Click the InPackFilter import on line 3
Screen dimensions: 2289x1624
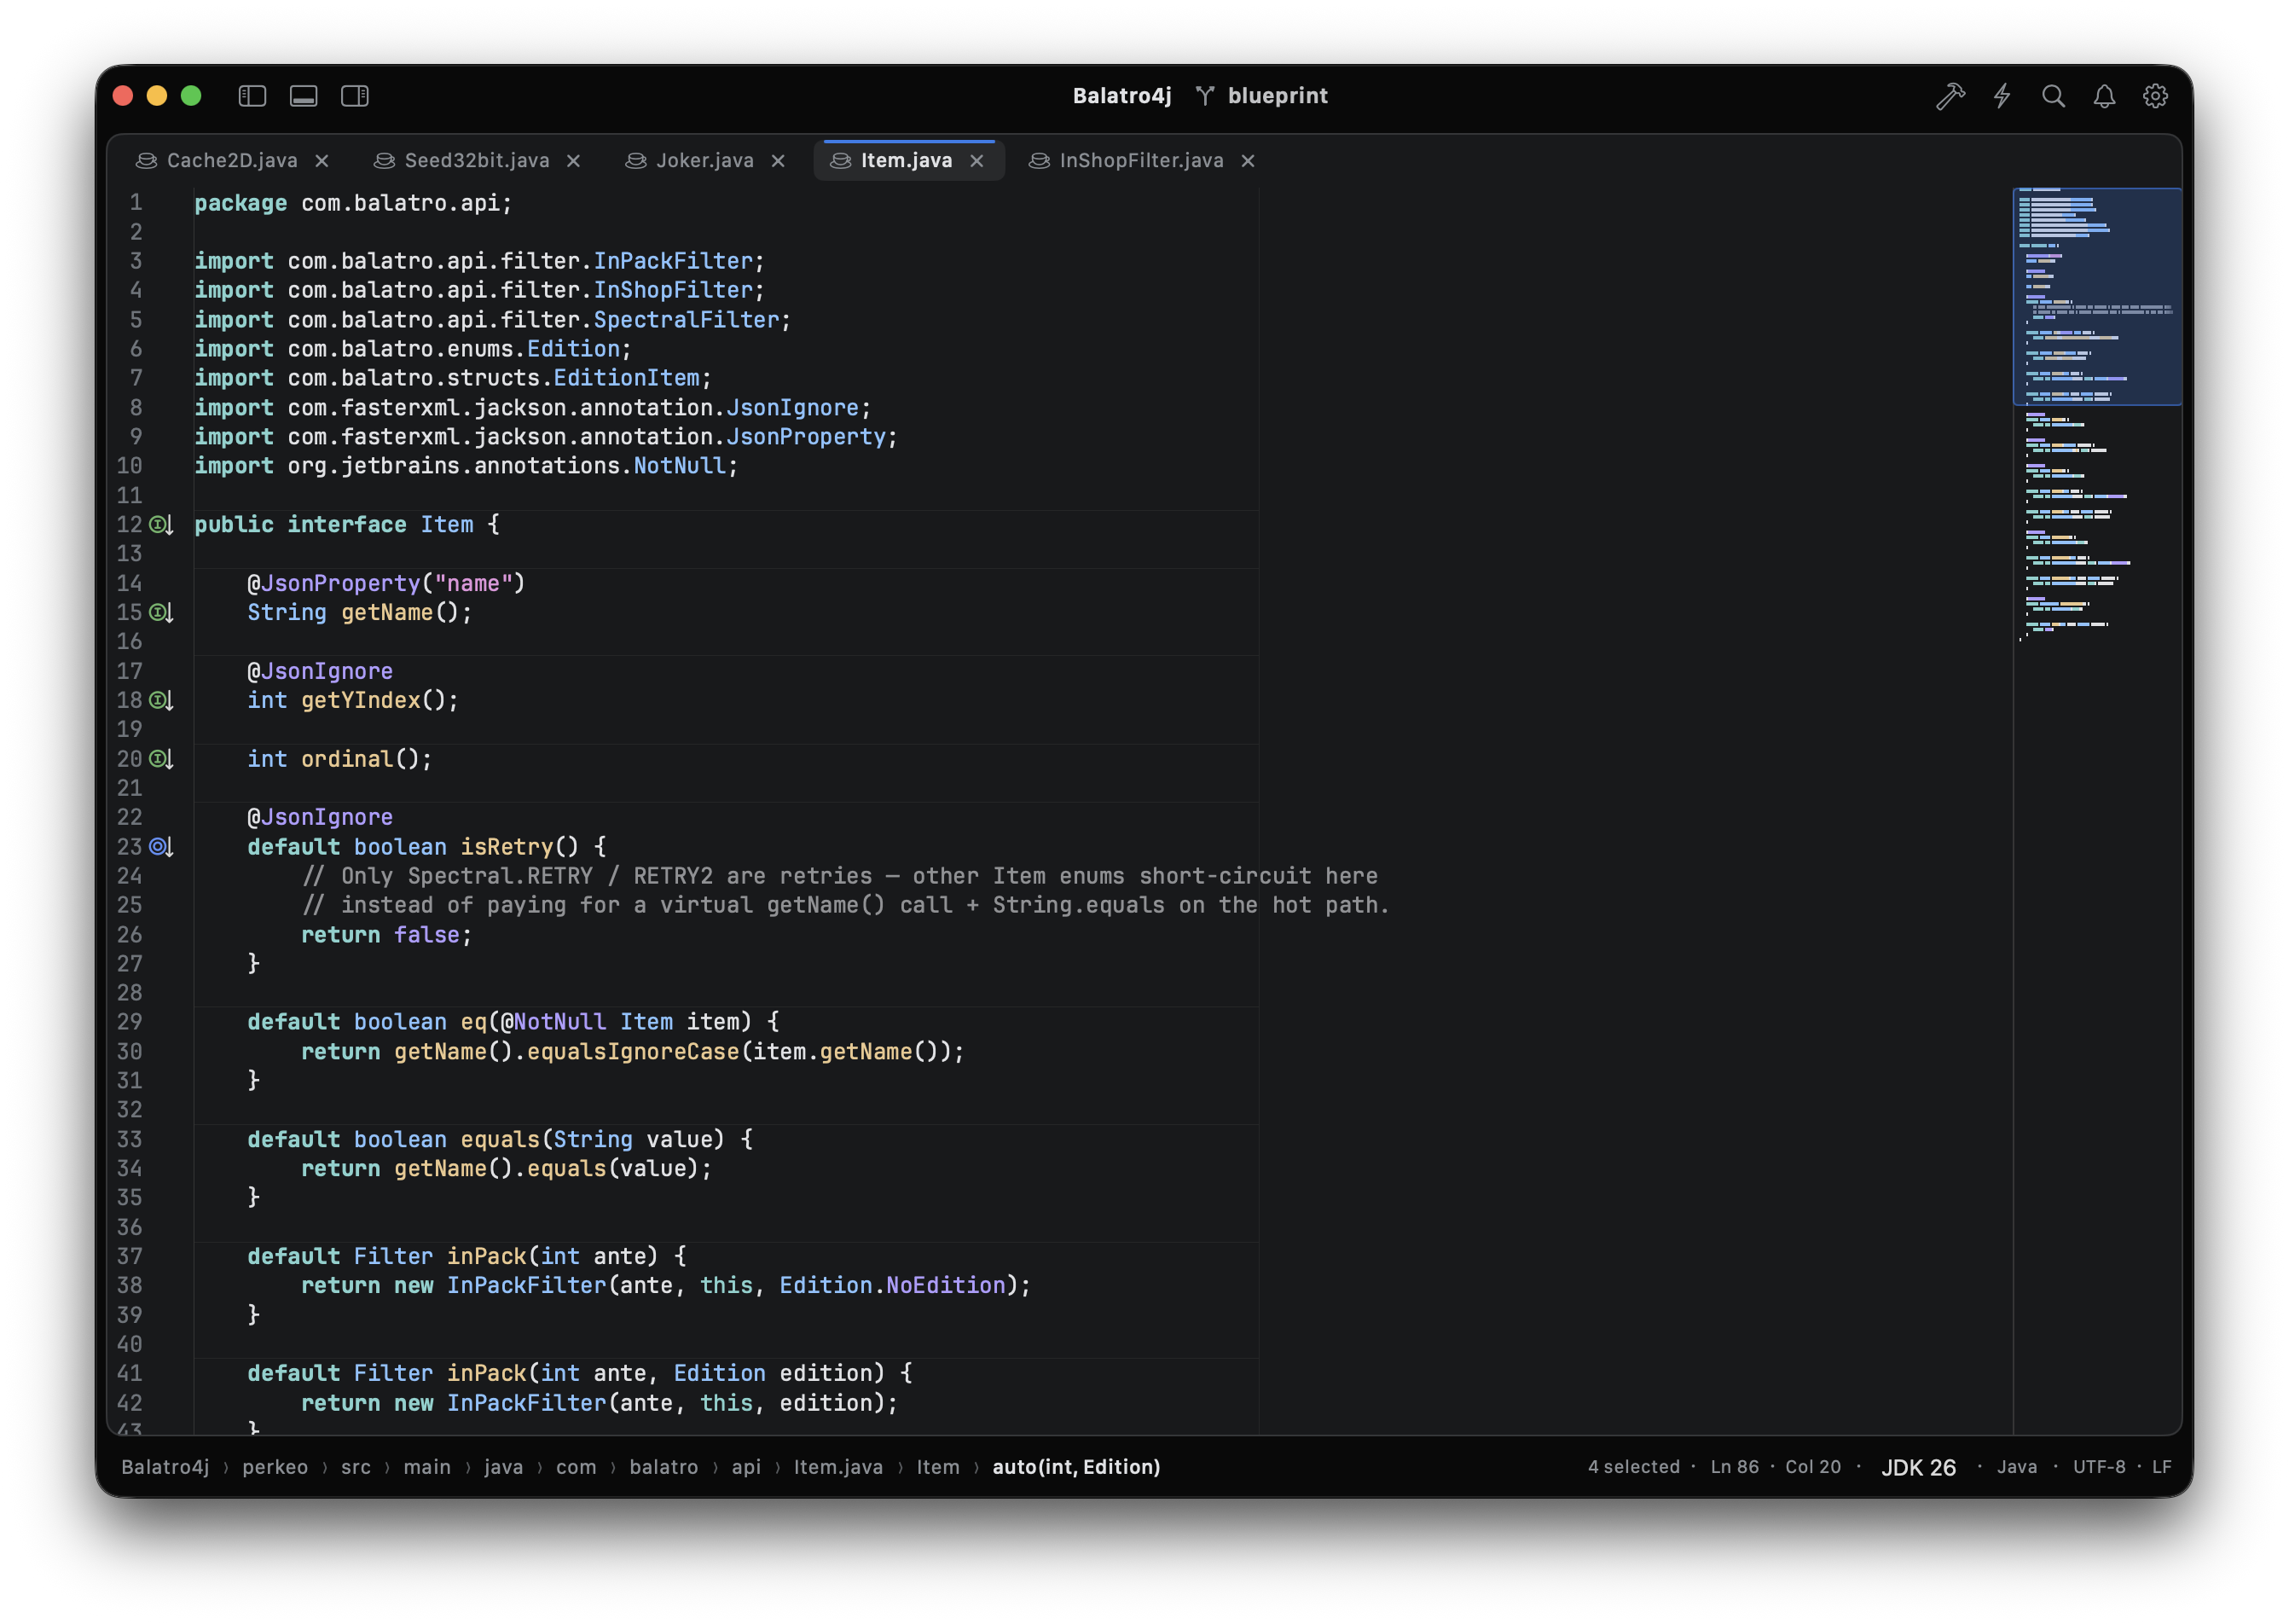click(x=673, y=261)
